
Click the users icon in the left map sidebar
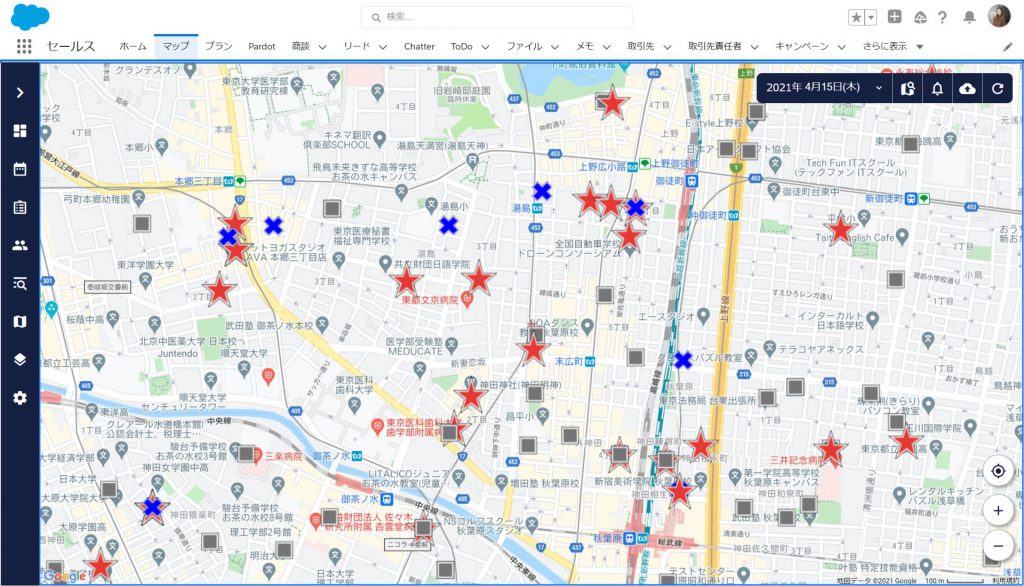tap(22, 245)
